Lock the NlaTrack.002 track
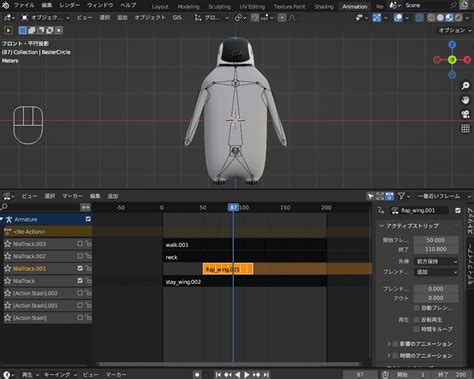This screenshot has height=379, width=474. [88, 256]
